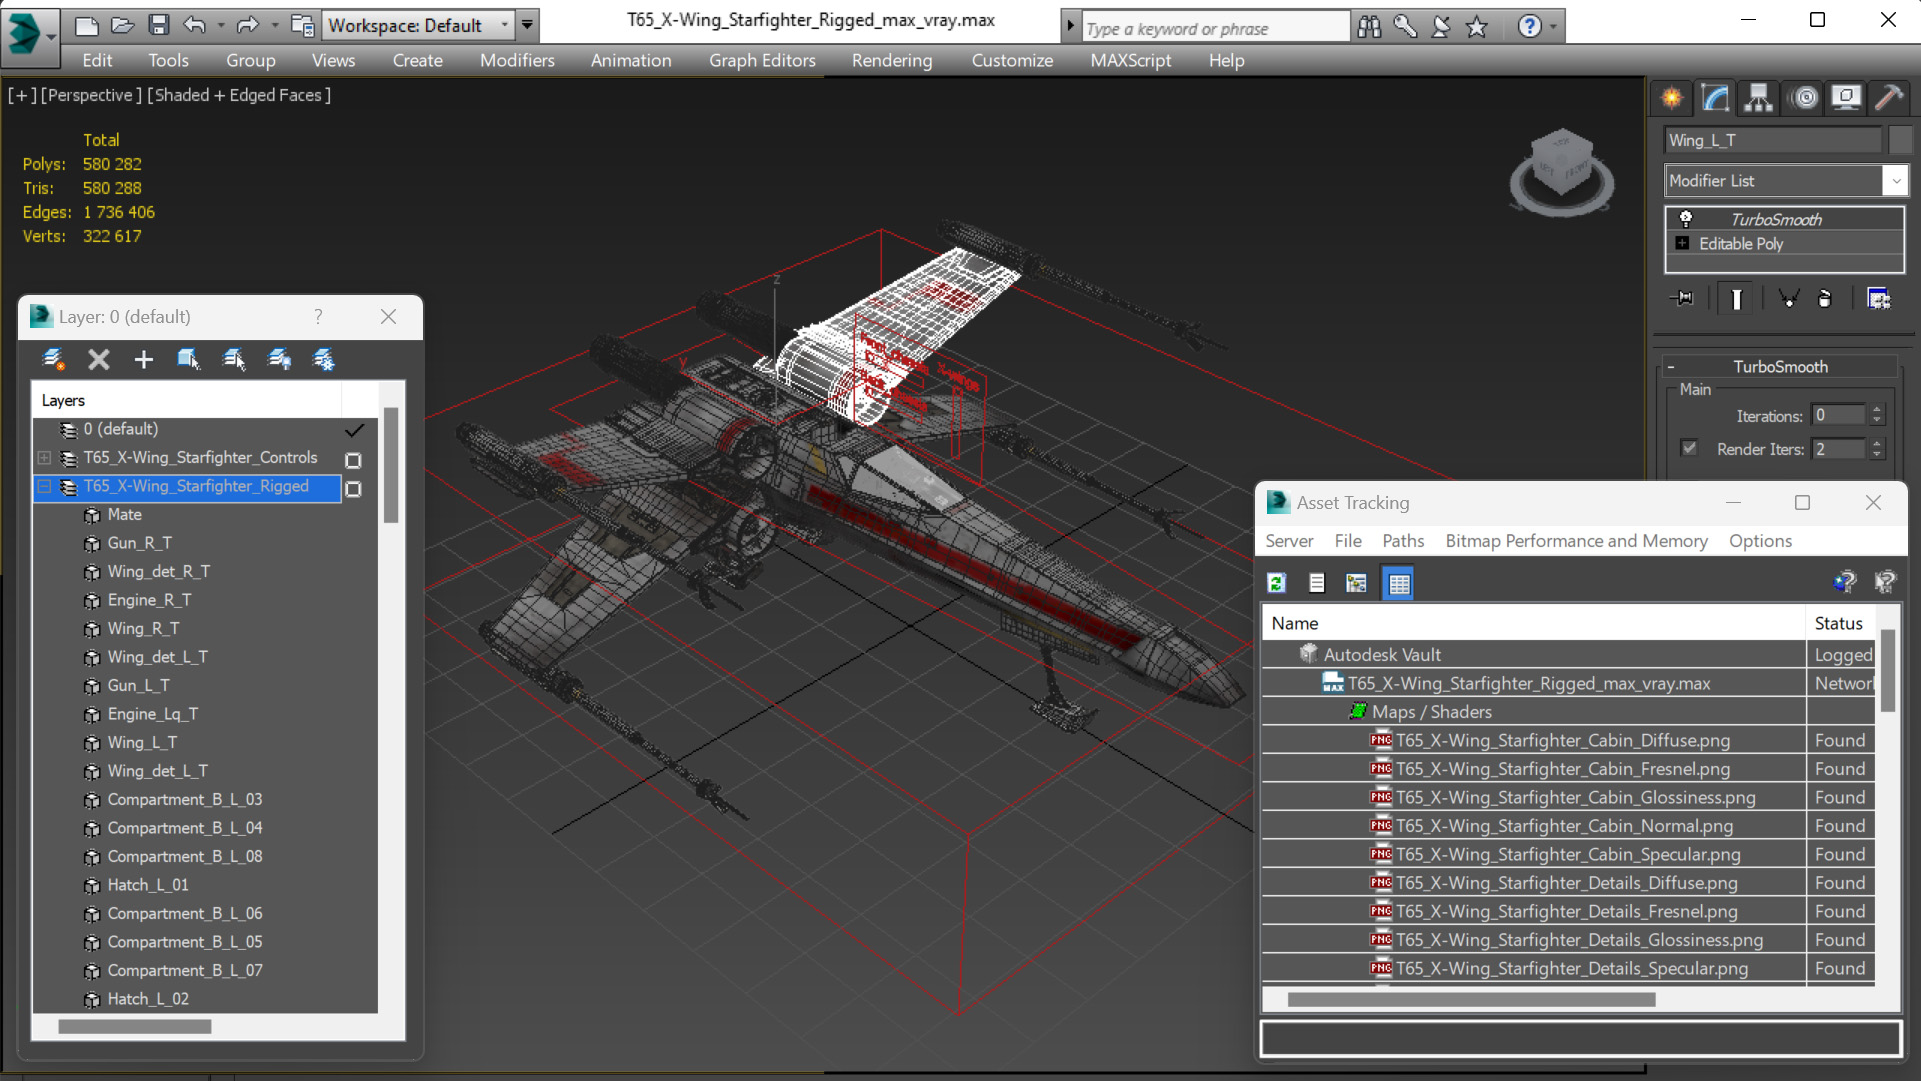Click the star favorites icon
Screen dimensions: 1921x1081
pyautogui.click(x=1477, y=27)
